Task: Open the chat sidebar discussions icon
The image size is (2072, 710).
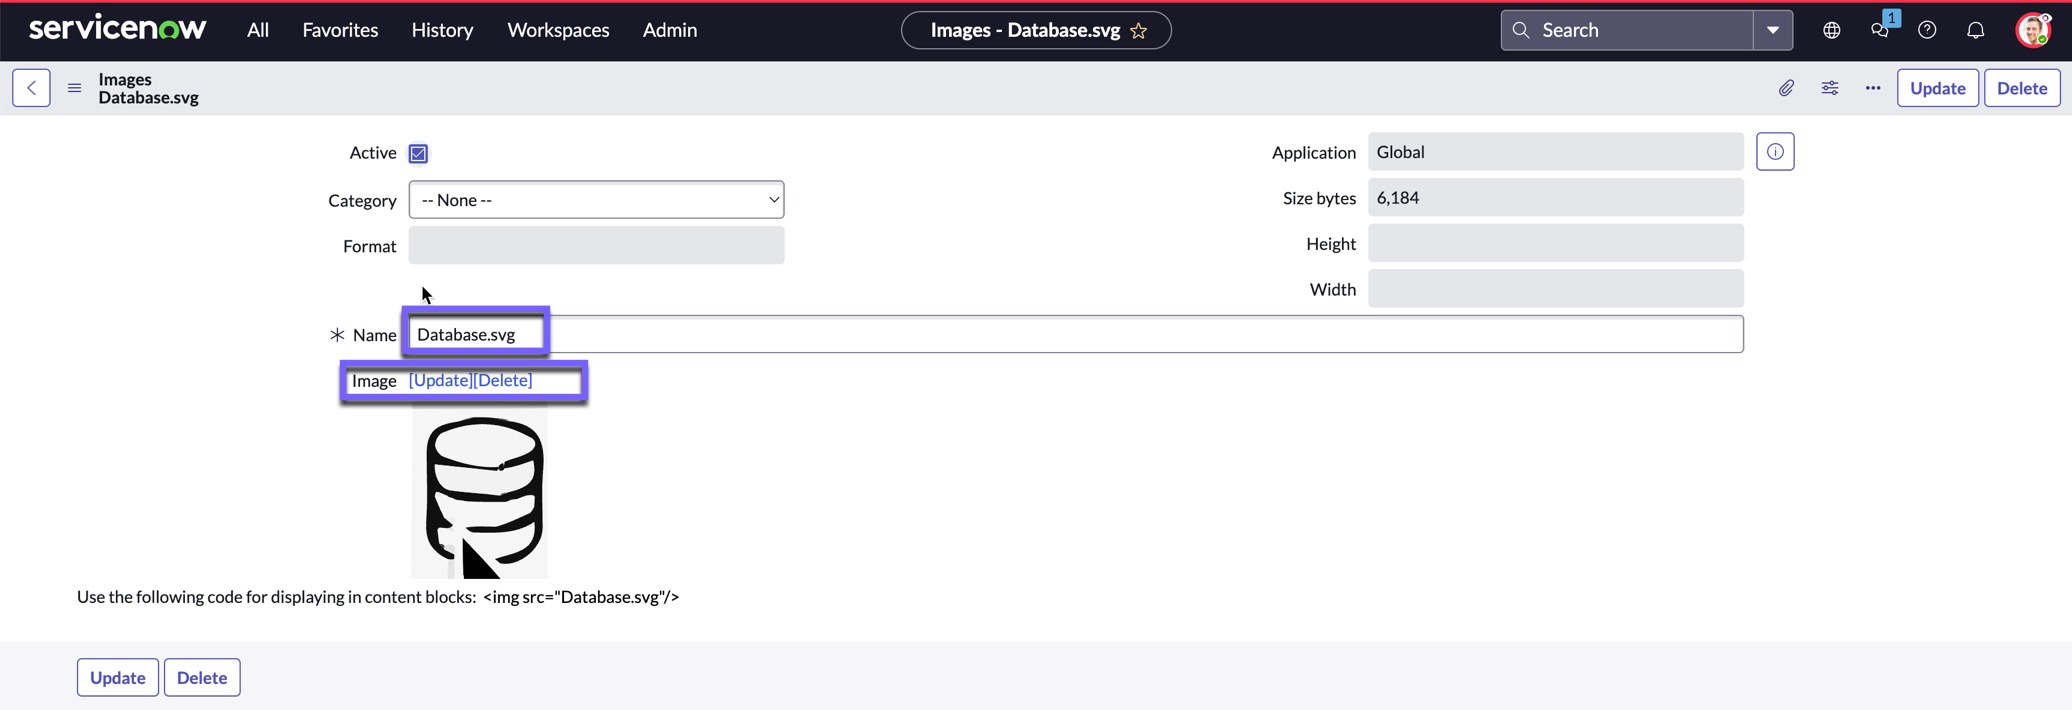Action: click(1880, 30)
